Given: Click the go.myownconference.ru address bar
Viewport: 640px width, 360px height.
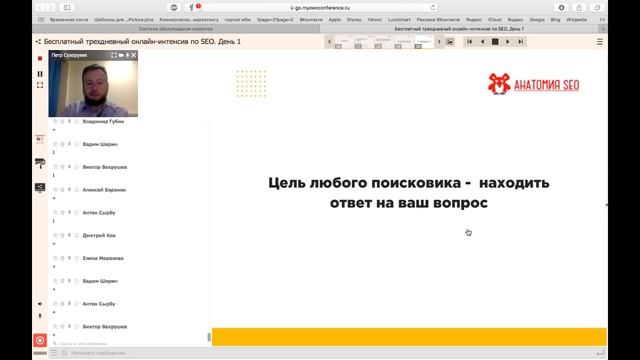Looking at the screenshot, I should (x=320, y=7).
